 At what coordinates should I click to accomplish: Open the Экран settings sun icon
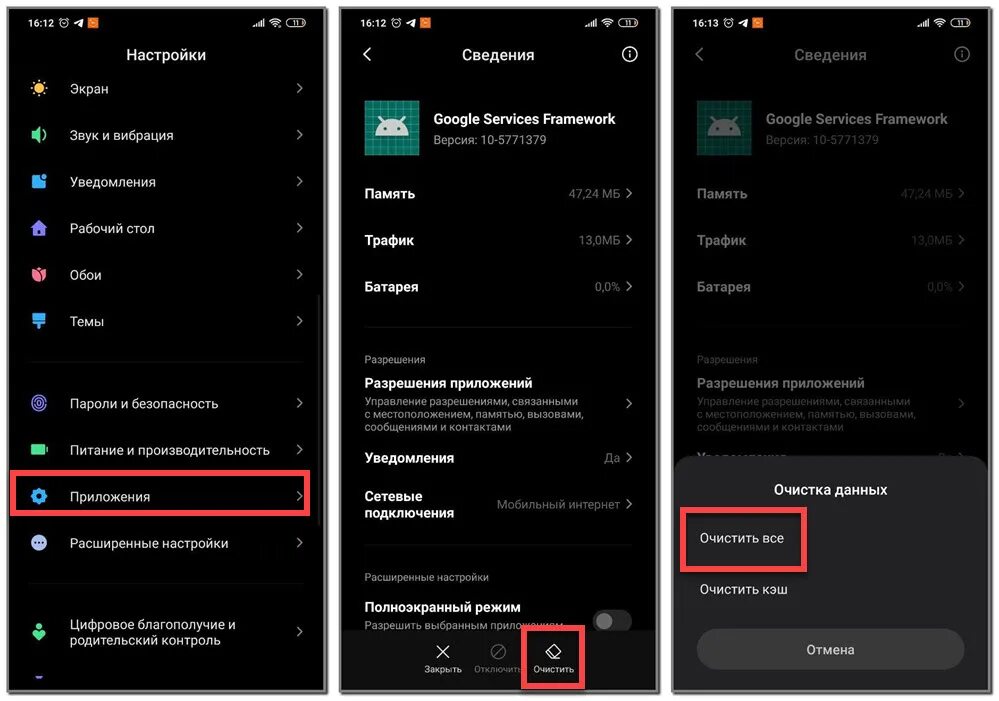tap(39, 88)
